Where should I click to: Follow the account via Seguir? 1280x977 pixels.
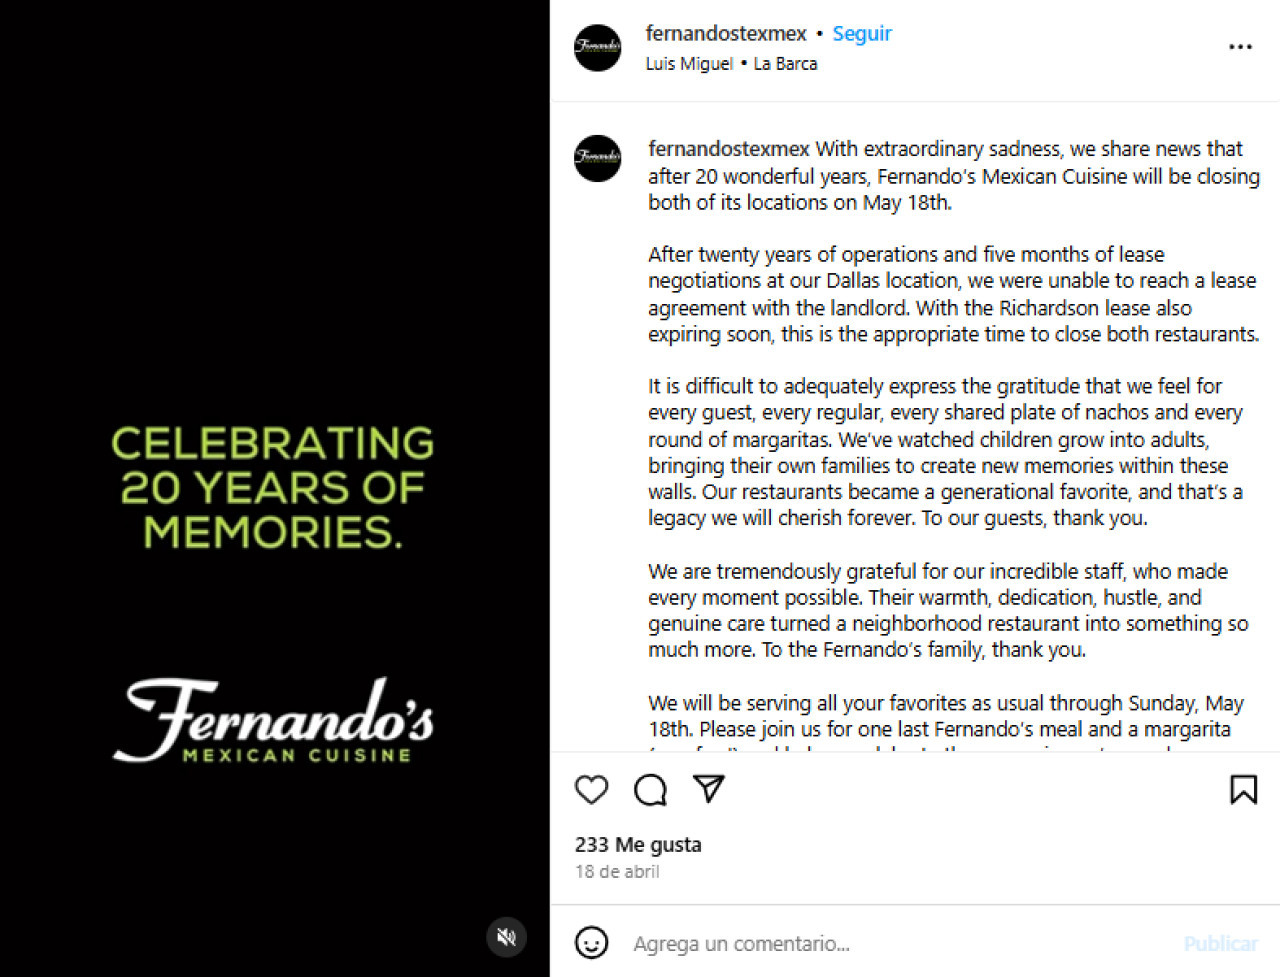pyautogui.click(x=862, y=33)
